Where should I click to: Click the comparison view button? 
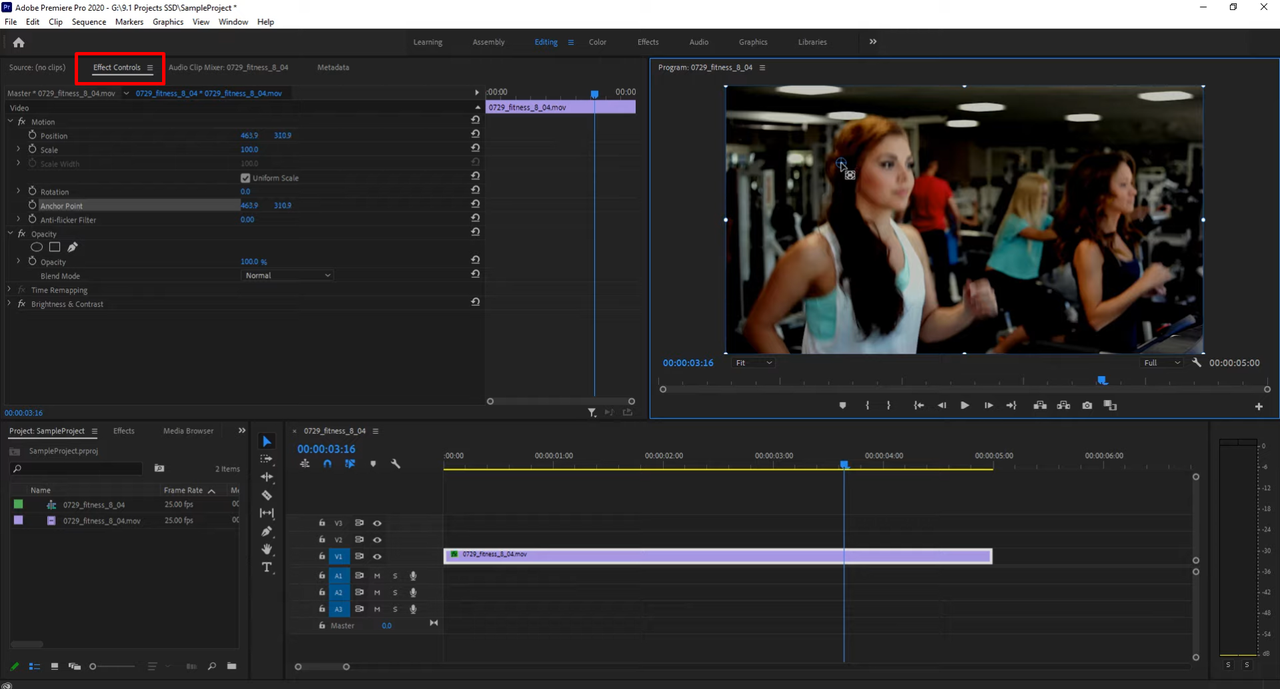pyautogui.click(x=1110, y=405)
